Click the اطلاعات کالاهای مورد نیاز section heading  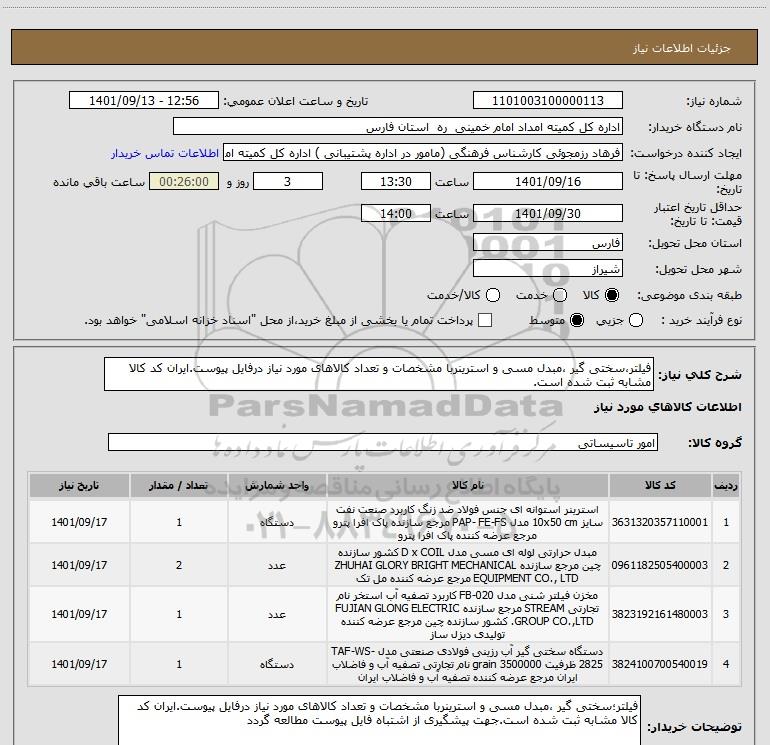(x=668, y=407)
